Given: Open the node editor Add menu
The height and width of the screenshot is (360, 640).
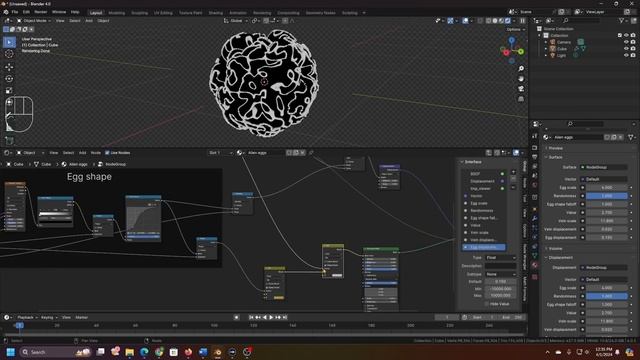Looking at the screenshot, I should coord(82,153).
